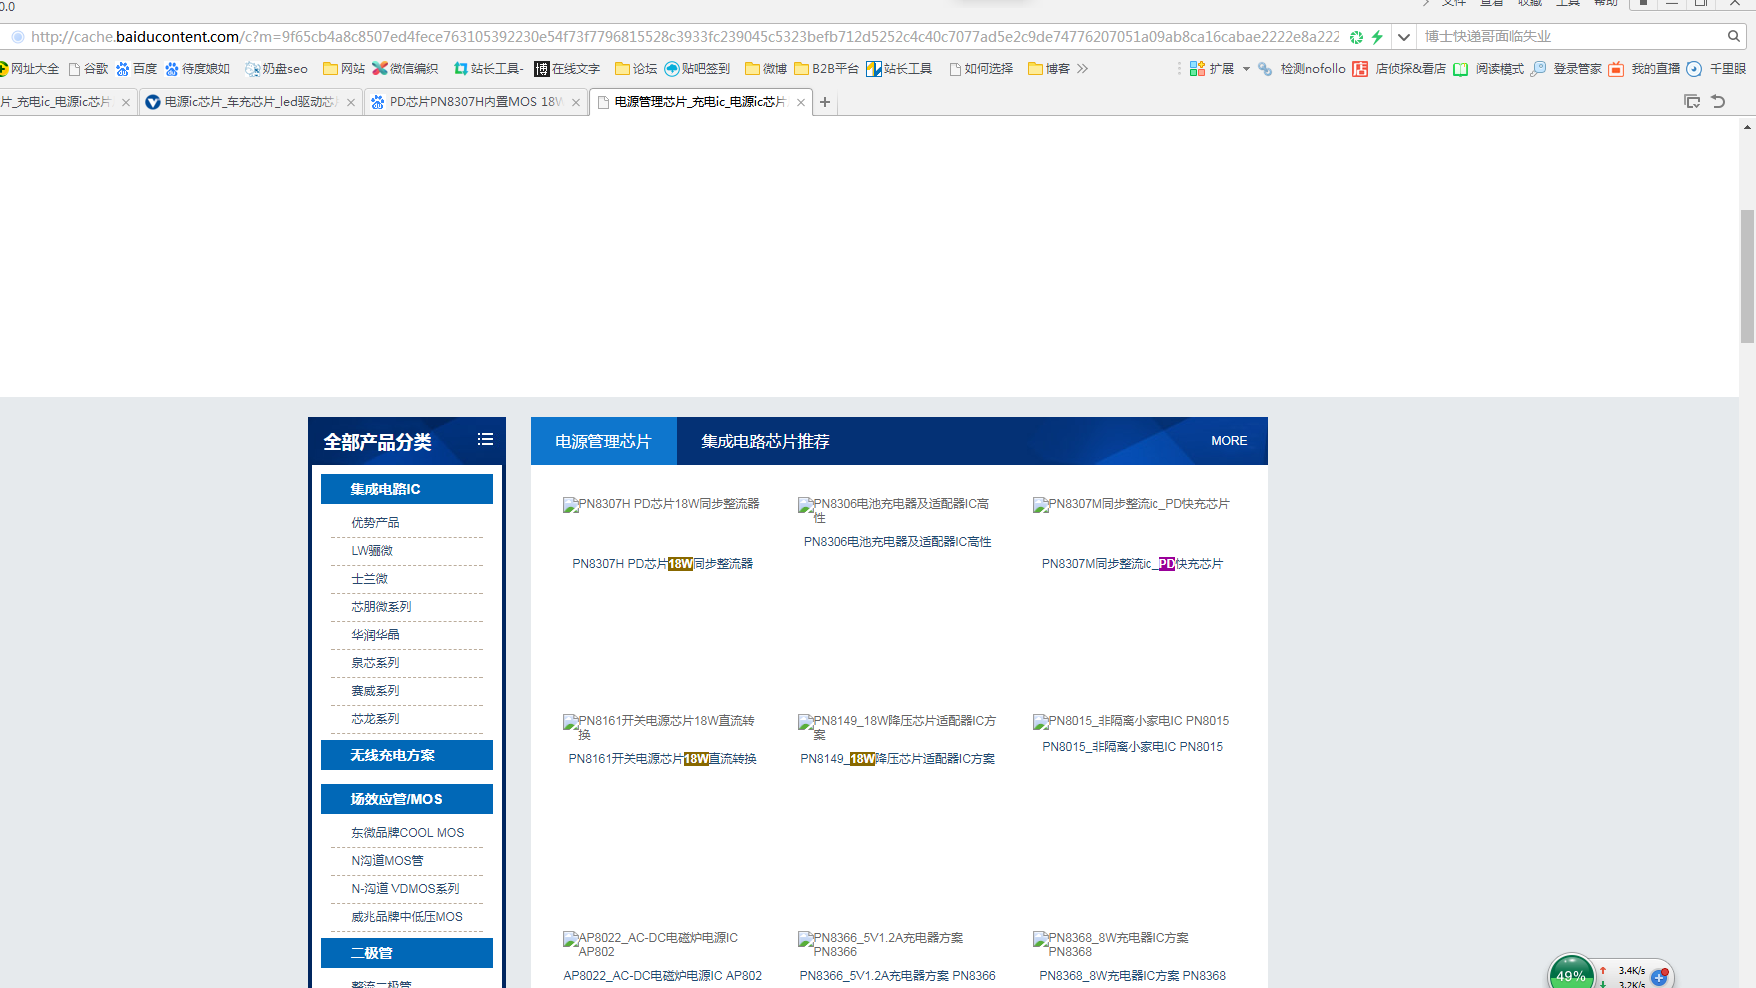Click the green refresh icon in address bar

point(1356,37)
